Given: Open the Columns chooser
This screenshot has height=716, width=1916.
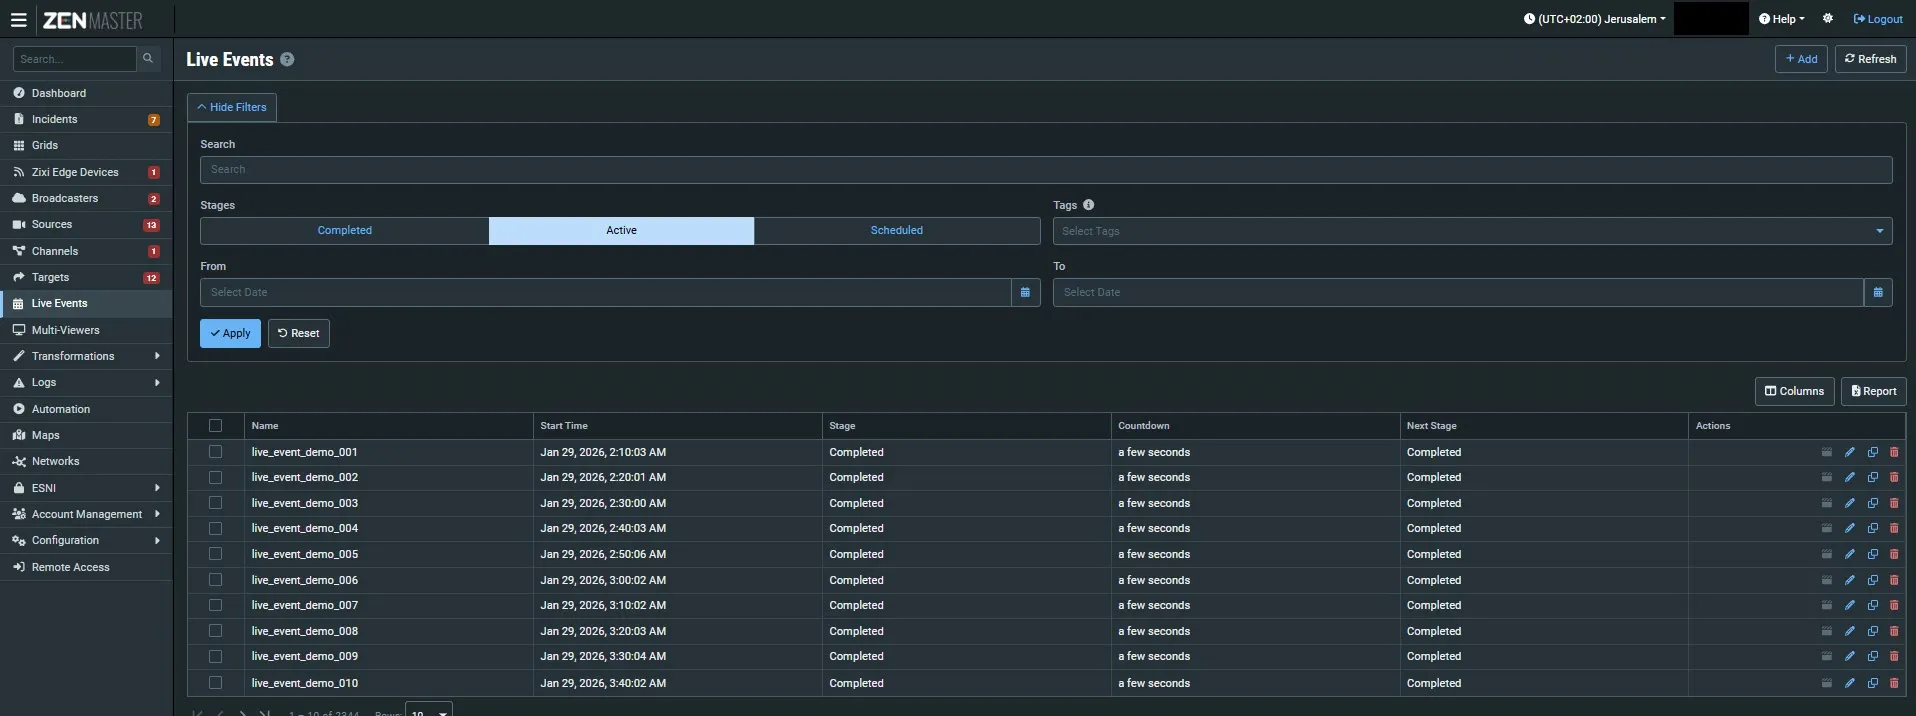Looking at the screenshot, I should 1794,391.
